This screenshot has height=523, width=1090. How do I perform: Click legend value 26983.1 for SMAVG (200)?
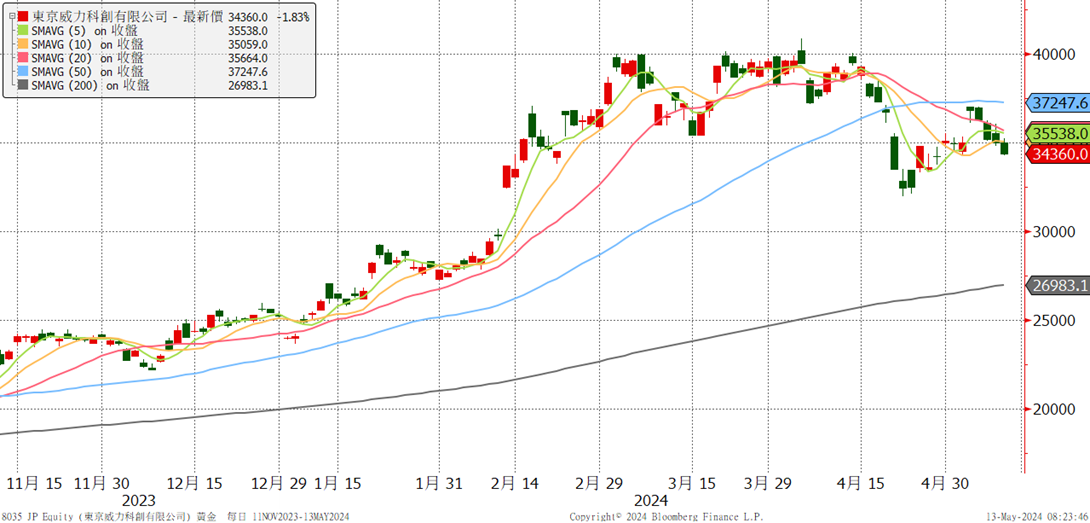point(247,86)
